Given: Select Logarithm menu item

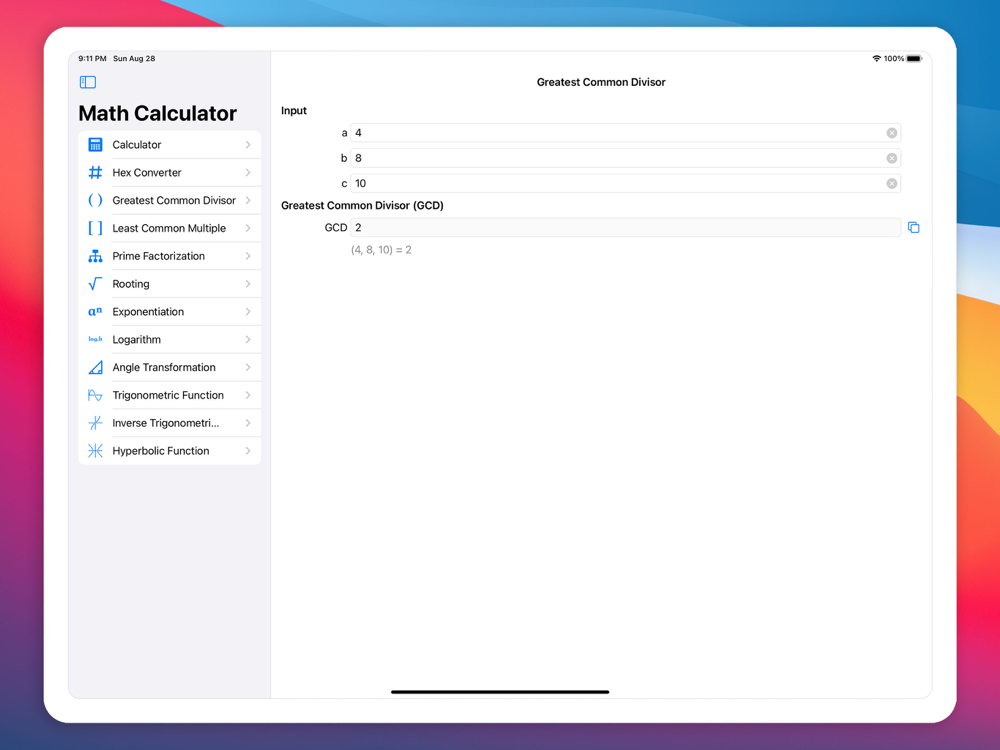Looking at the screenshot, I should pos(170,339).
